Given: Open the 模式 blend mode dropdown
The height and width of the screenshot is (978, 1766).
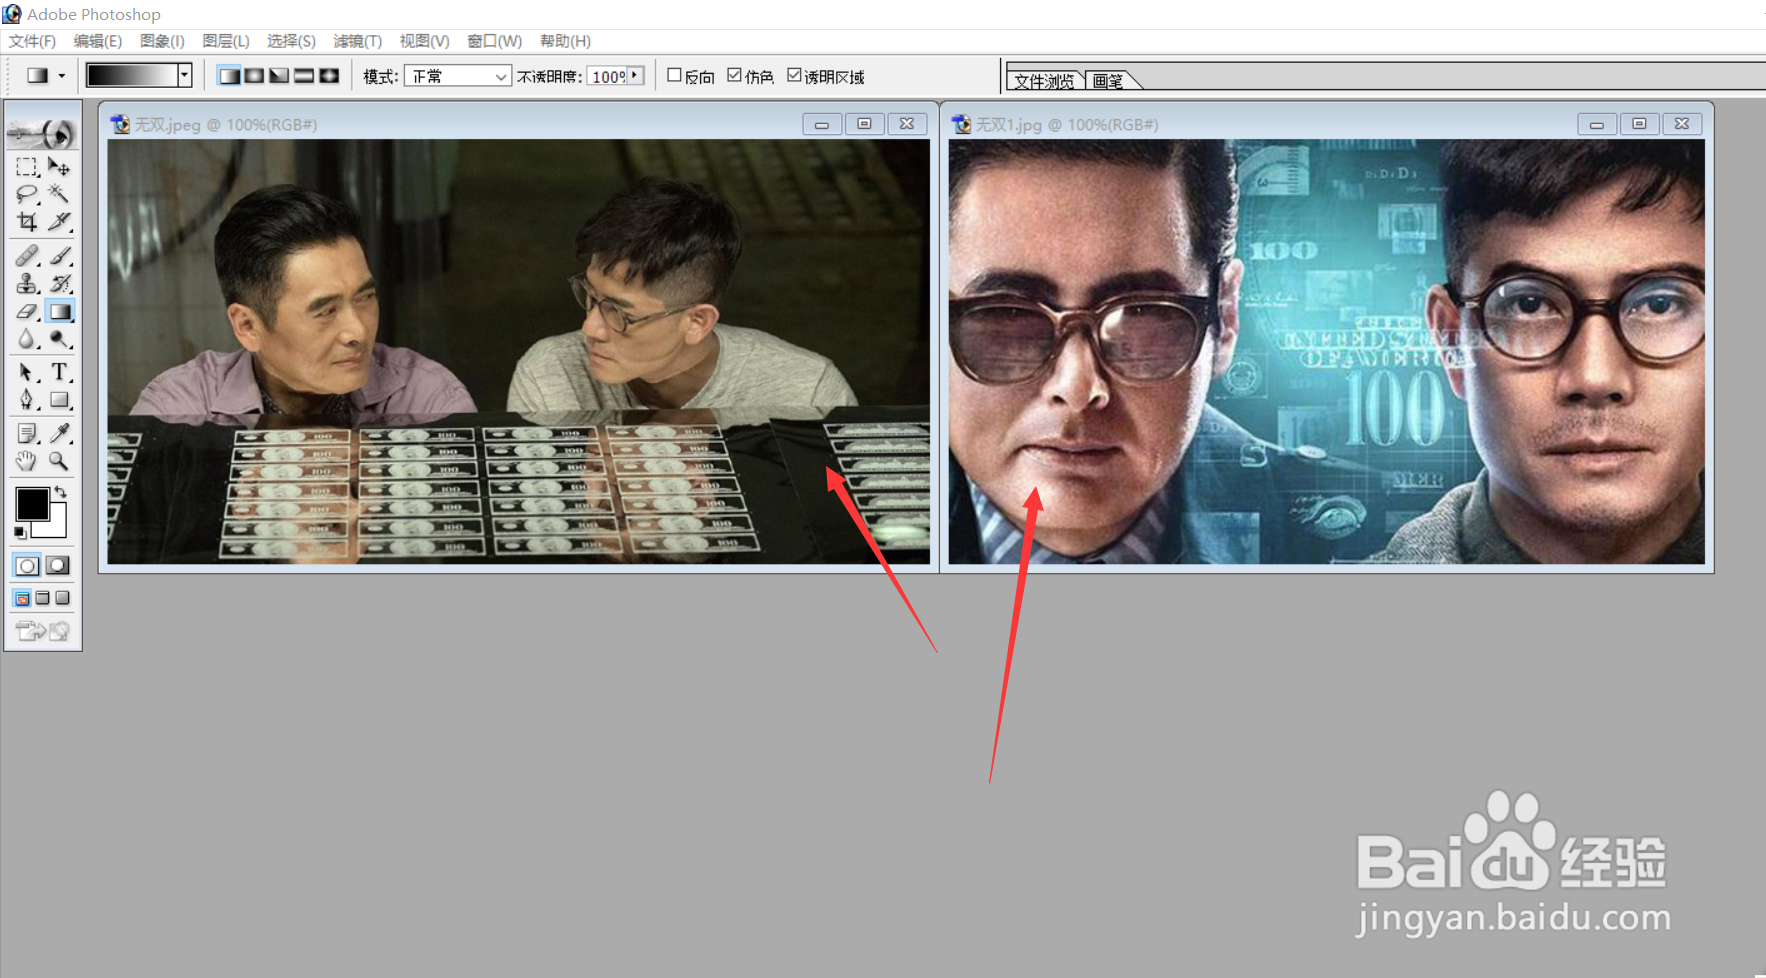Looking at the screenshot, I should [458, 76].
